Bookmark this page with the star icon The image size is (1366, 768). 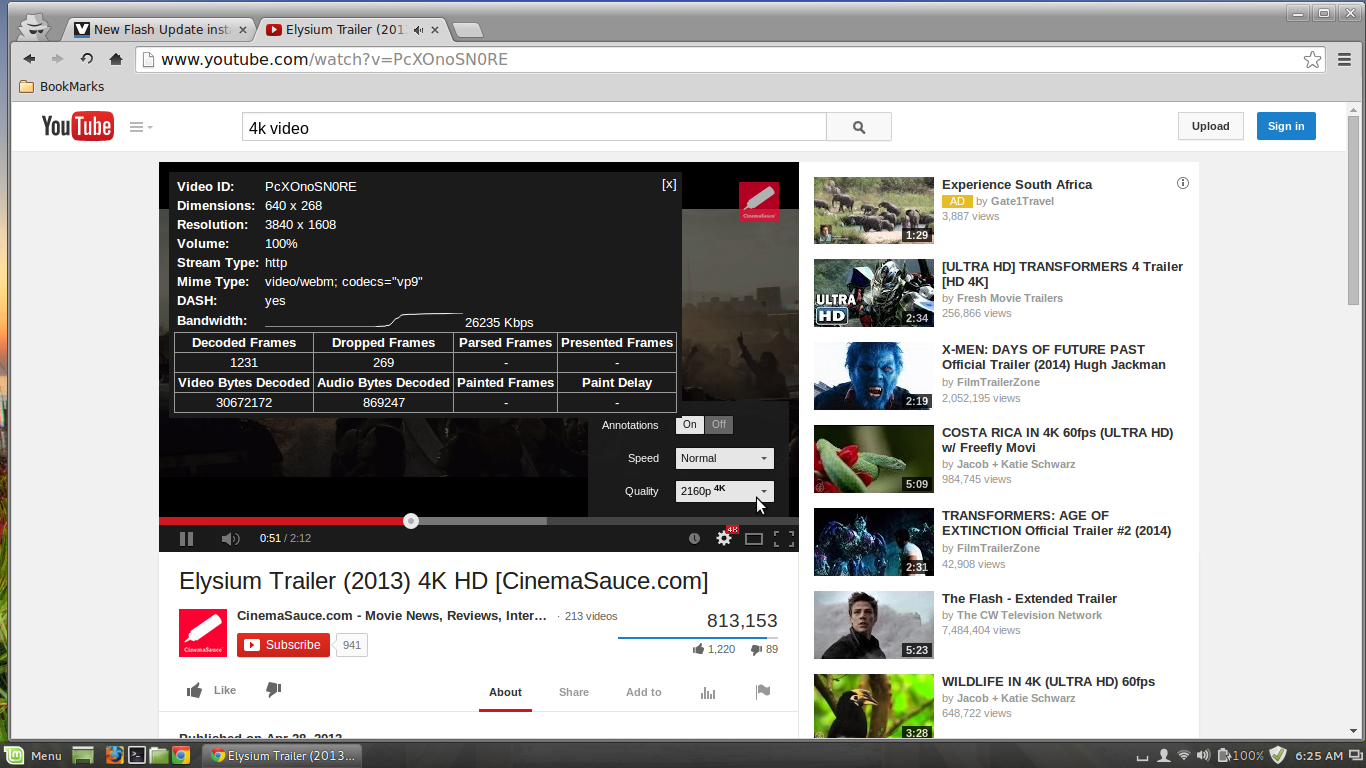[x=1312, y=60]
